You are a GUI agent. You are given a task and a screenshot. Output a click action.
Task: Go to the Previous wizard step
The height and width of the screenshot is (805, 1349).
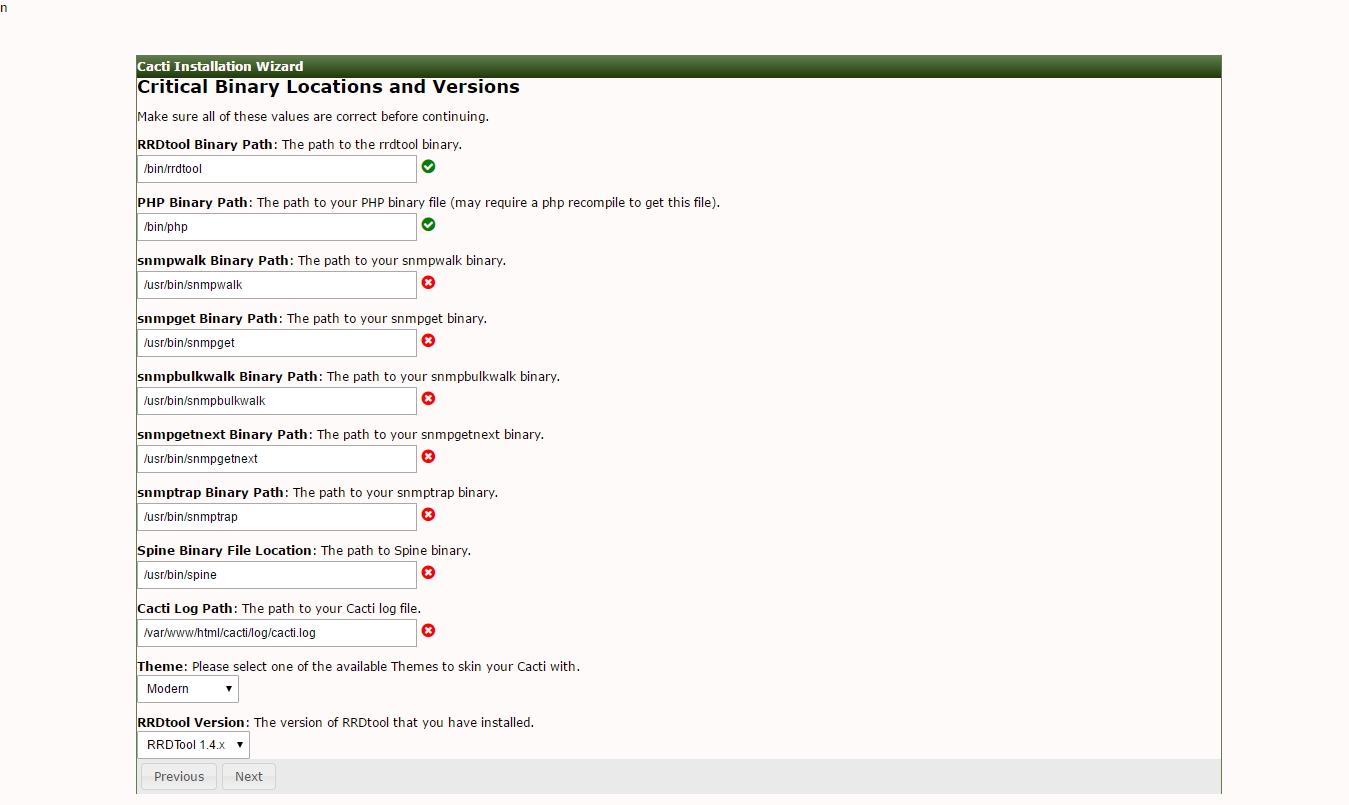point(179,777)
